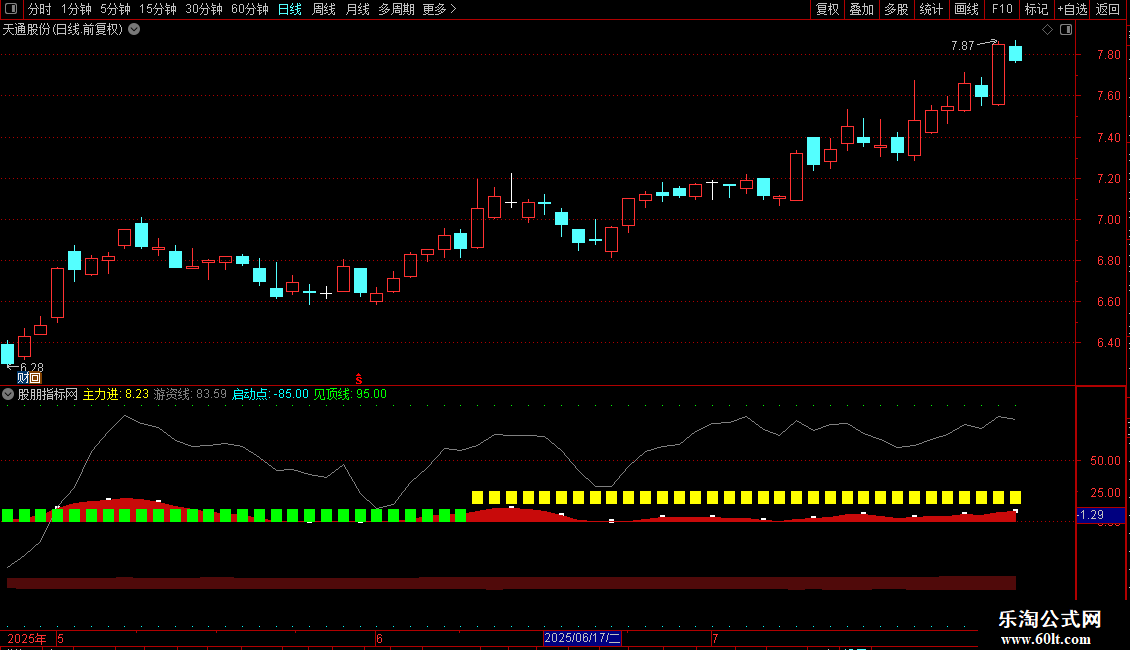1130x650 pixels.
Task: Click the 6.28 low price label
Action: pyautogui.click(x=32, y=368)
